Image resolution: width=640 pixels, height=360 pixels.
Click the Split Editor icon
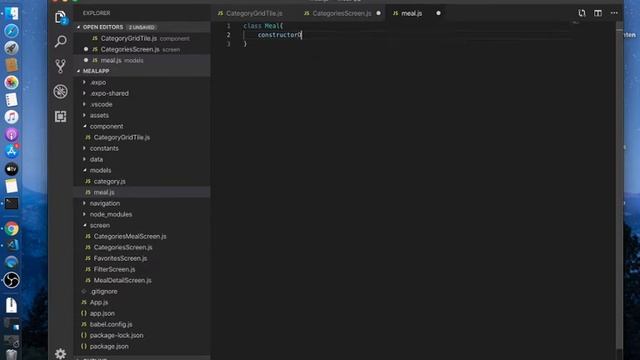point(598,13)
